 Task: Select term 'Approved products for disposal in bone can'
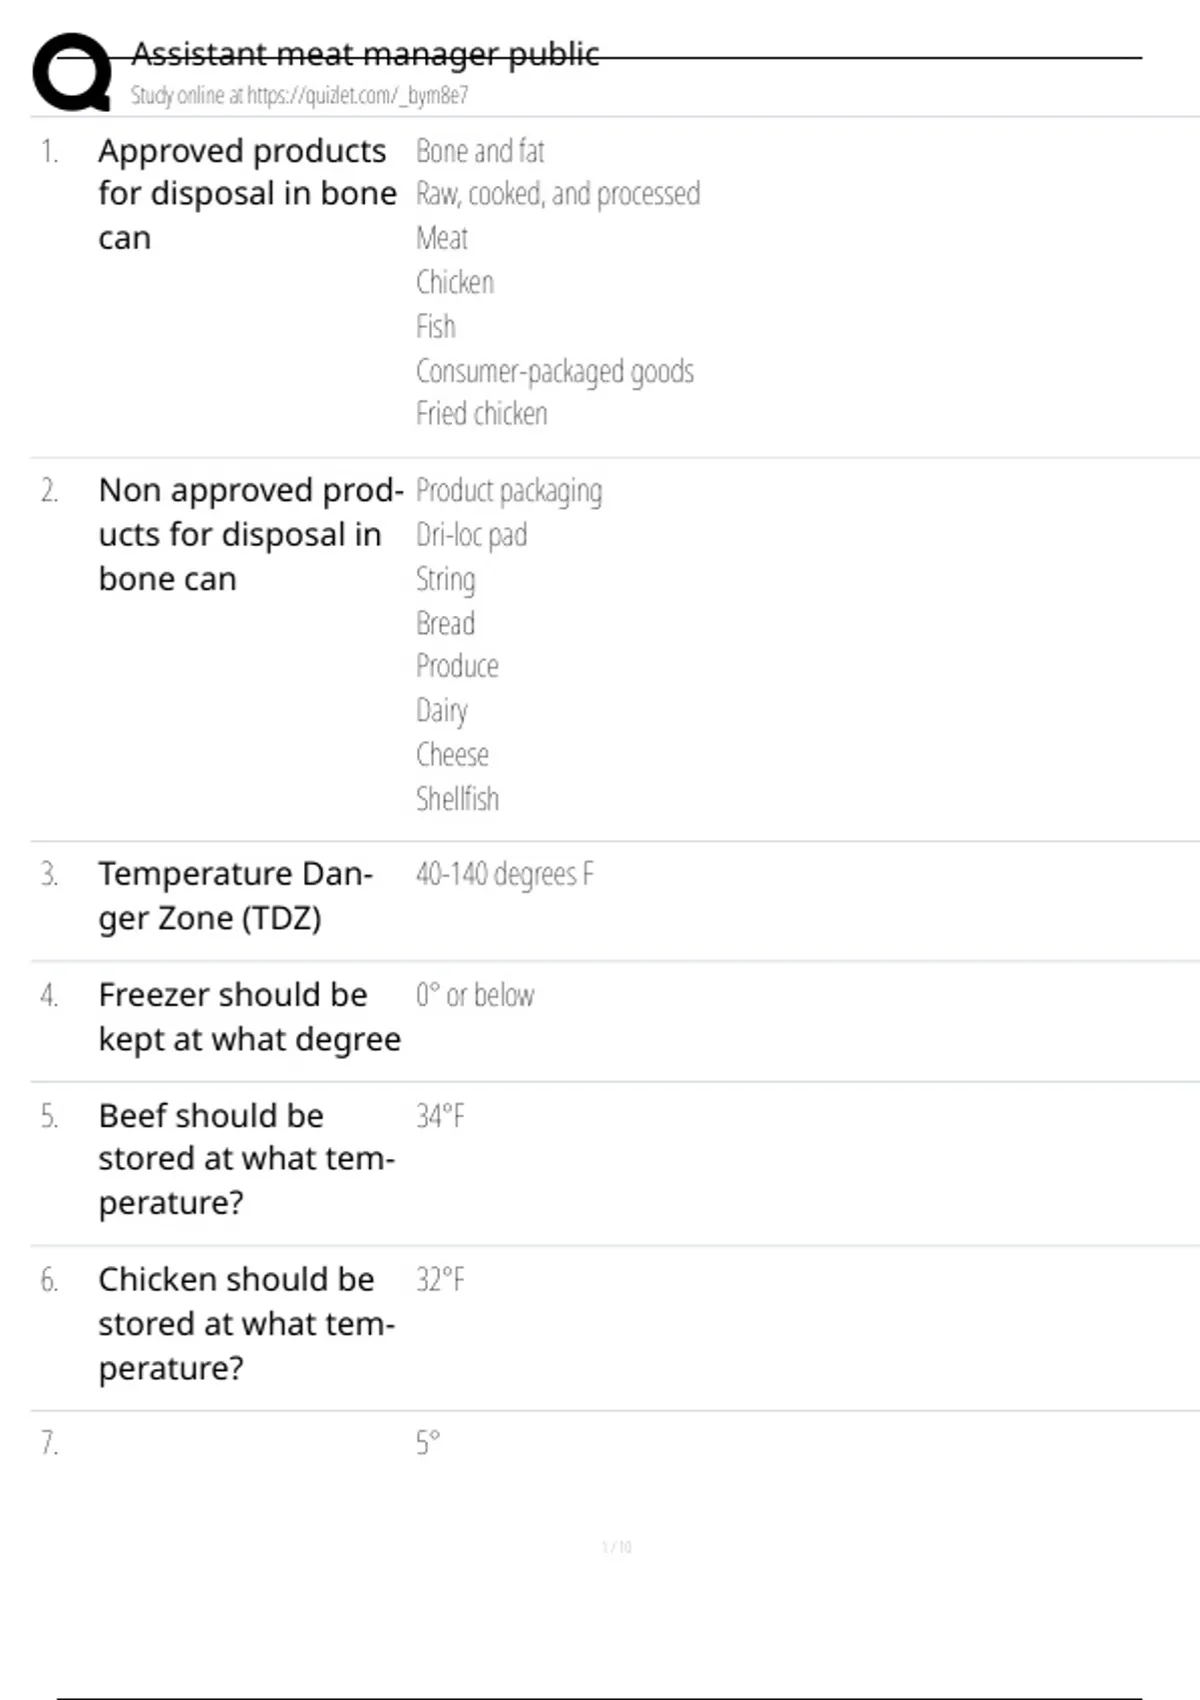pos(246,194)
